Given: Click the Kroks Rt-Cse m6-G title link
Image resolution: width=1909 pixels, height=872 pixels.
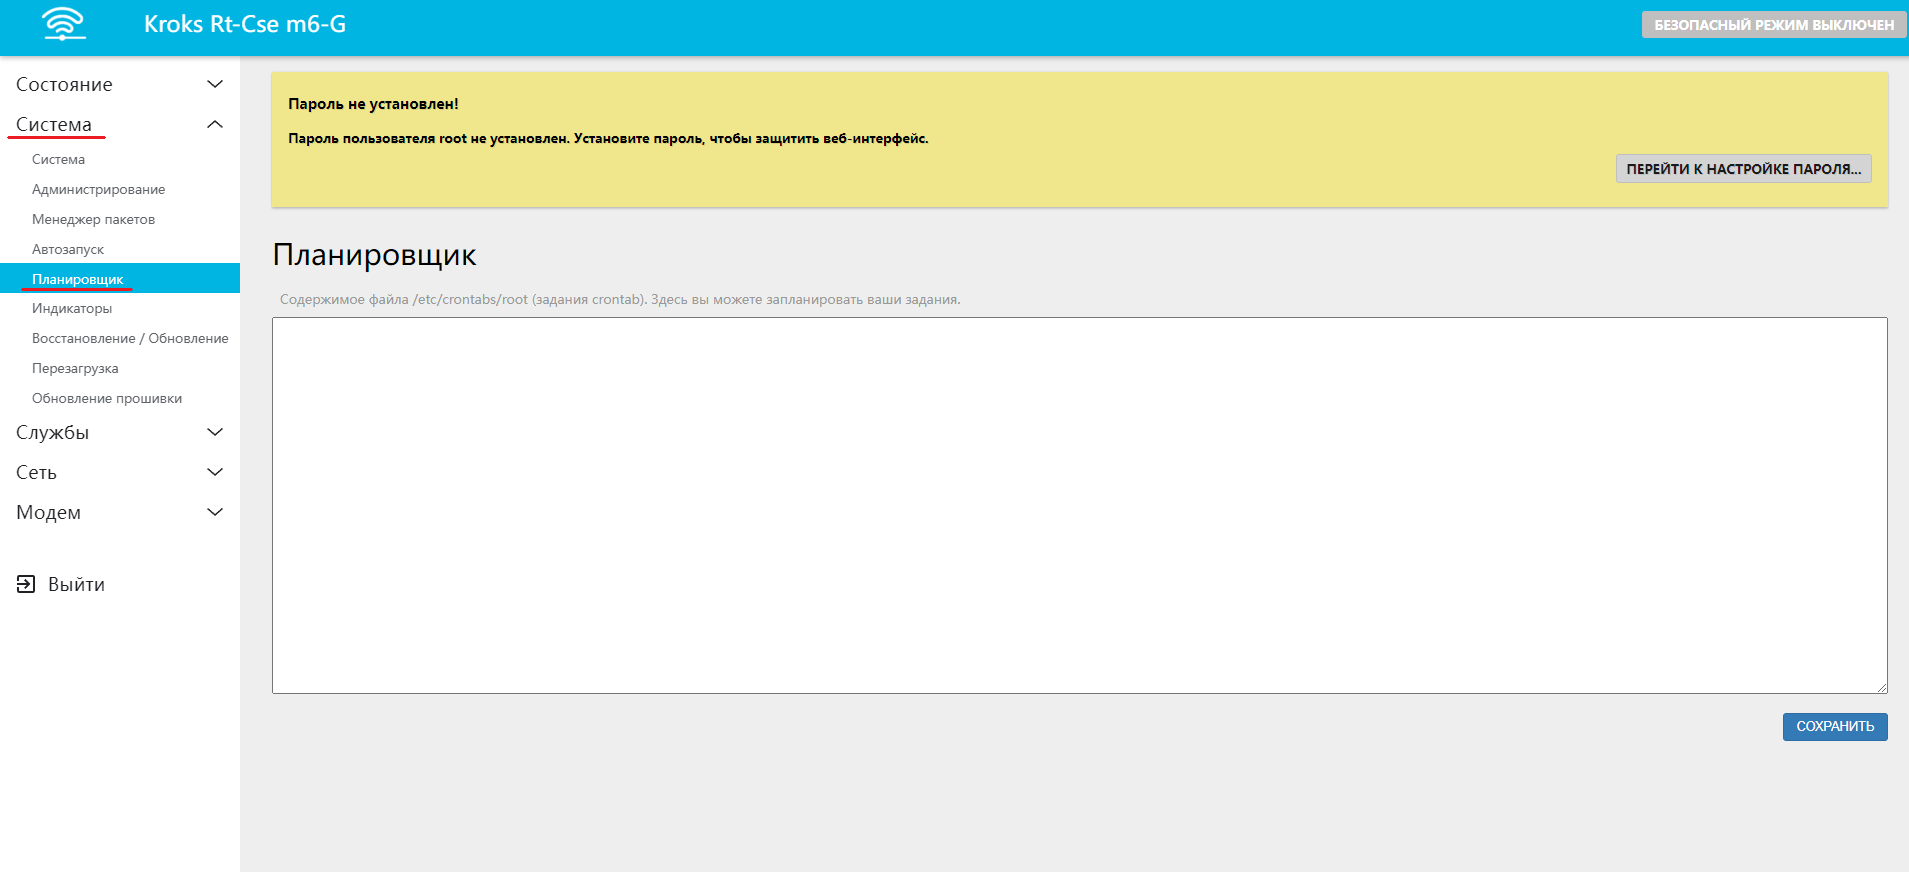Looking at the screenshot, I should tap(245, 24).
